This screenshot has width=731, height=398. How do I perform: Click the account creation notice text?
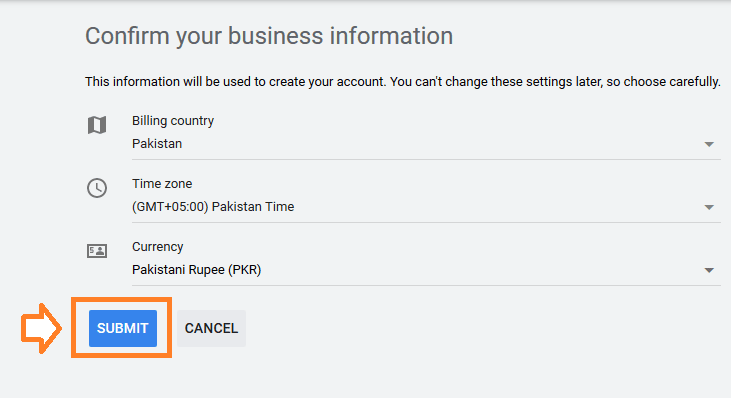click(403, 82)
